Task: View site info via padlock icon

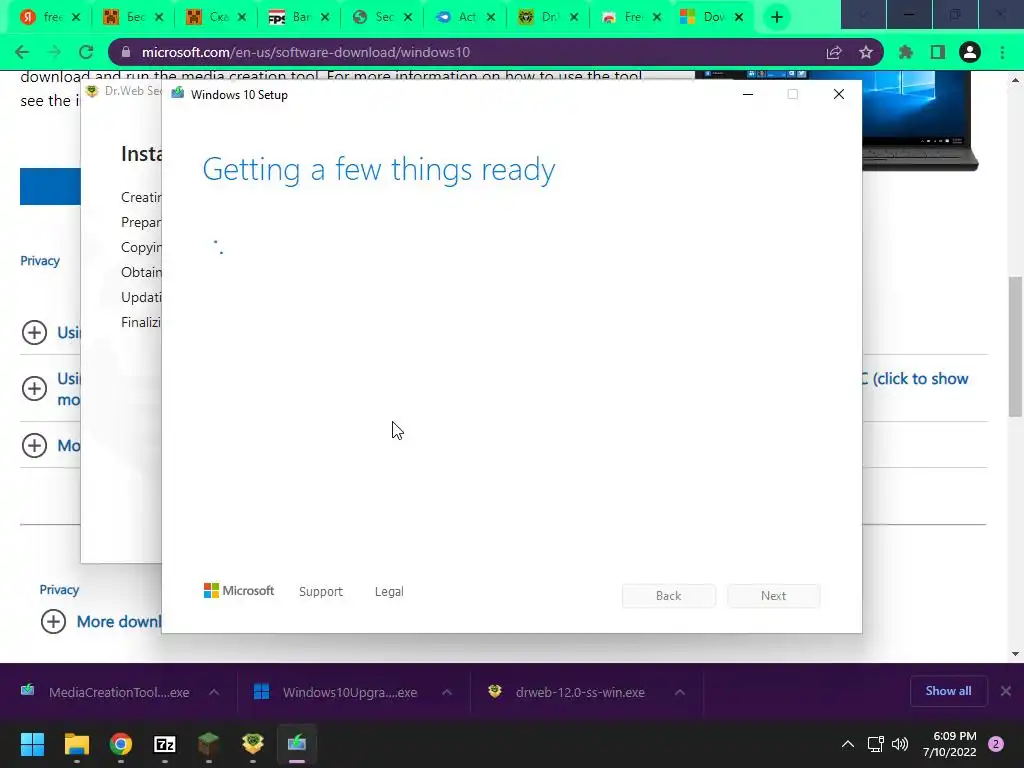Action: (x=126, y=52)
